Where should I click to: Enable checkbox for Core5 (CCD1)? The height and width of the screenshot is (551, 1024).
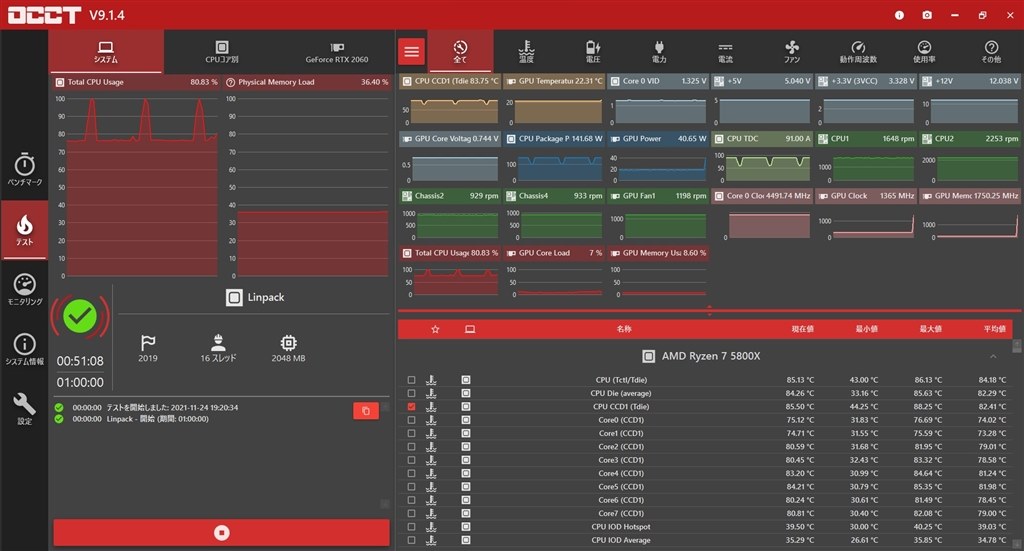point(411,486)
